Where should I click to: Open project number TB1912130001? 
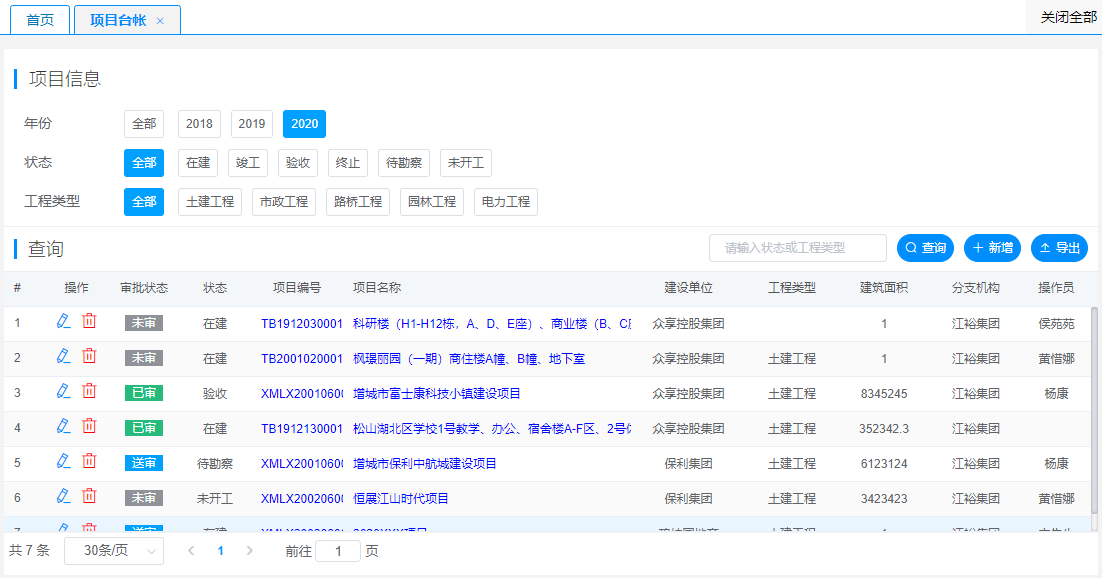pos(302,429)
